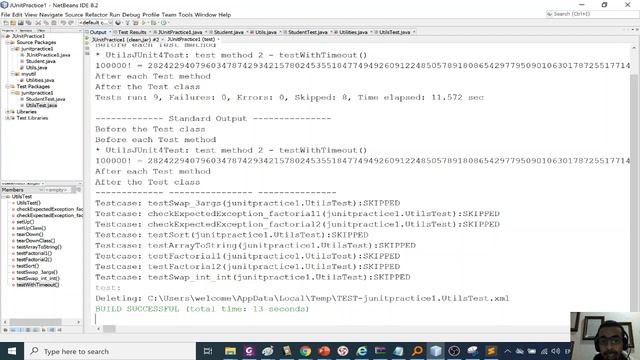Click the BUILD SUCCESSFUL output line
640x360 pixels.
[202, 309]
